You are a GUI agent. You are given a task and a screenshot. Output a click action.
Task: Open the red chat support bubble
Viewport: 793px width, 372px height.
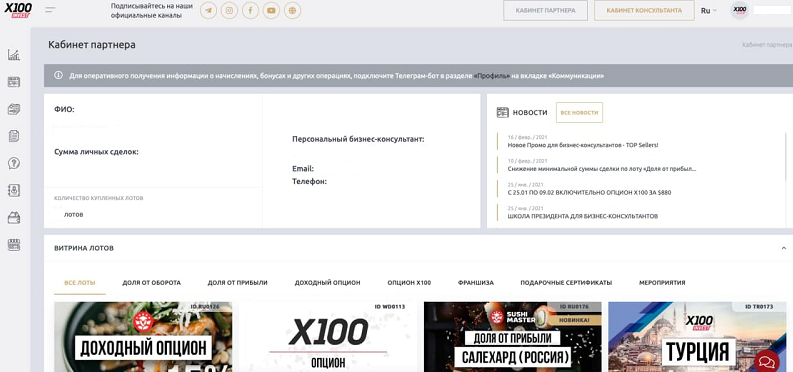(767, 361)
